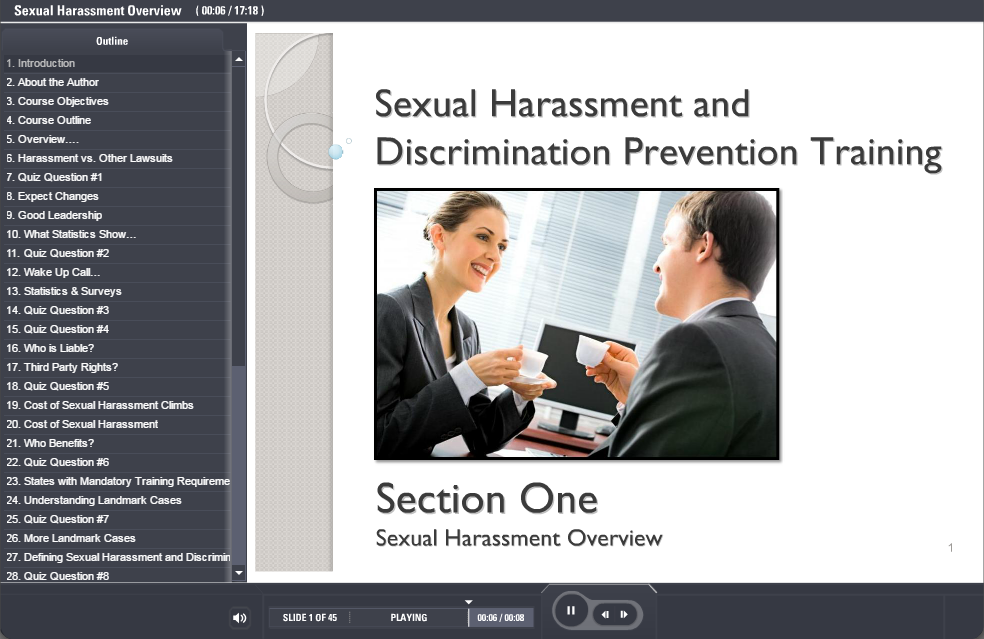Select Harassment vs. Other Lawsuits slide

click(x=89, y=158)
